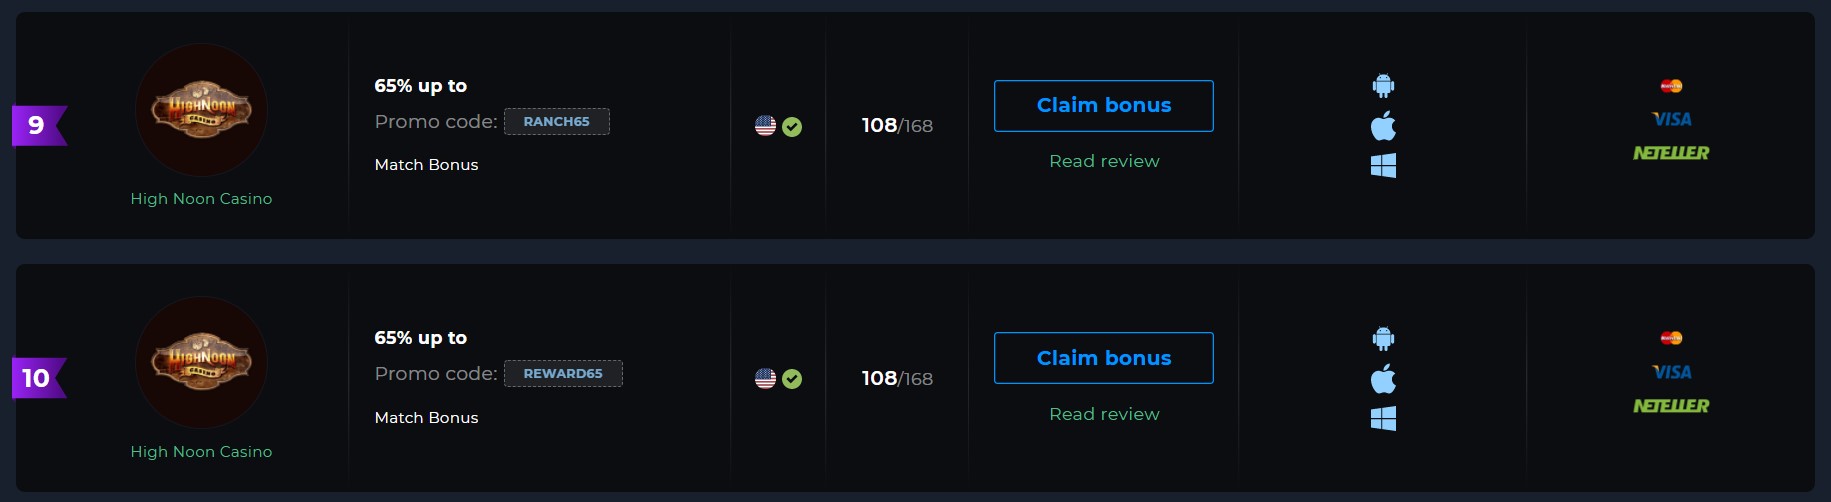
Task: Click the Windows icon in row 9
Action: click(x=1383, y=165)
